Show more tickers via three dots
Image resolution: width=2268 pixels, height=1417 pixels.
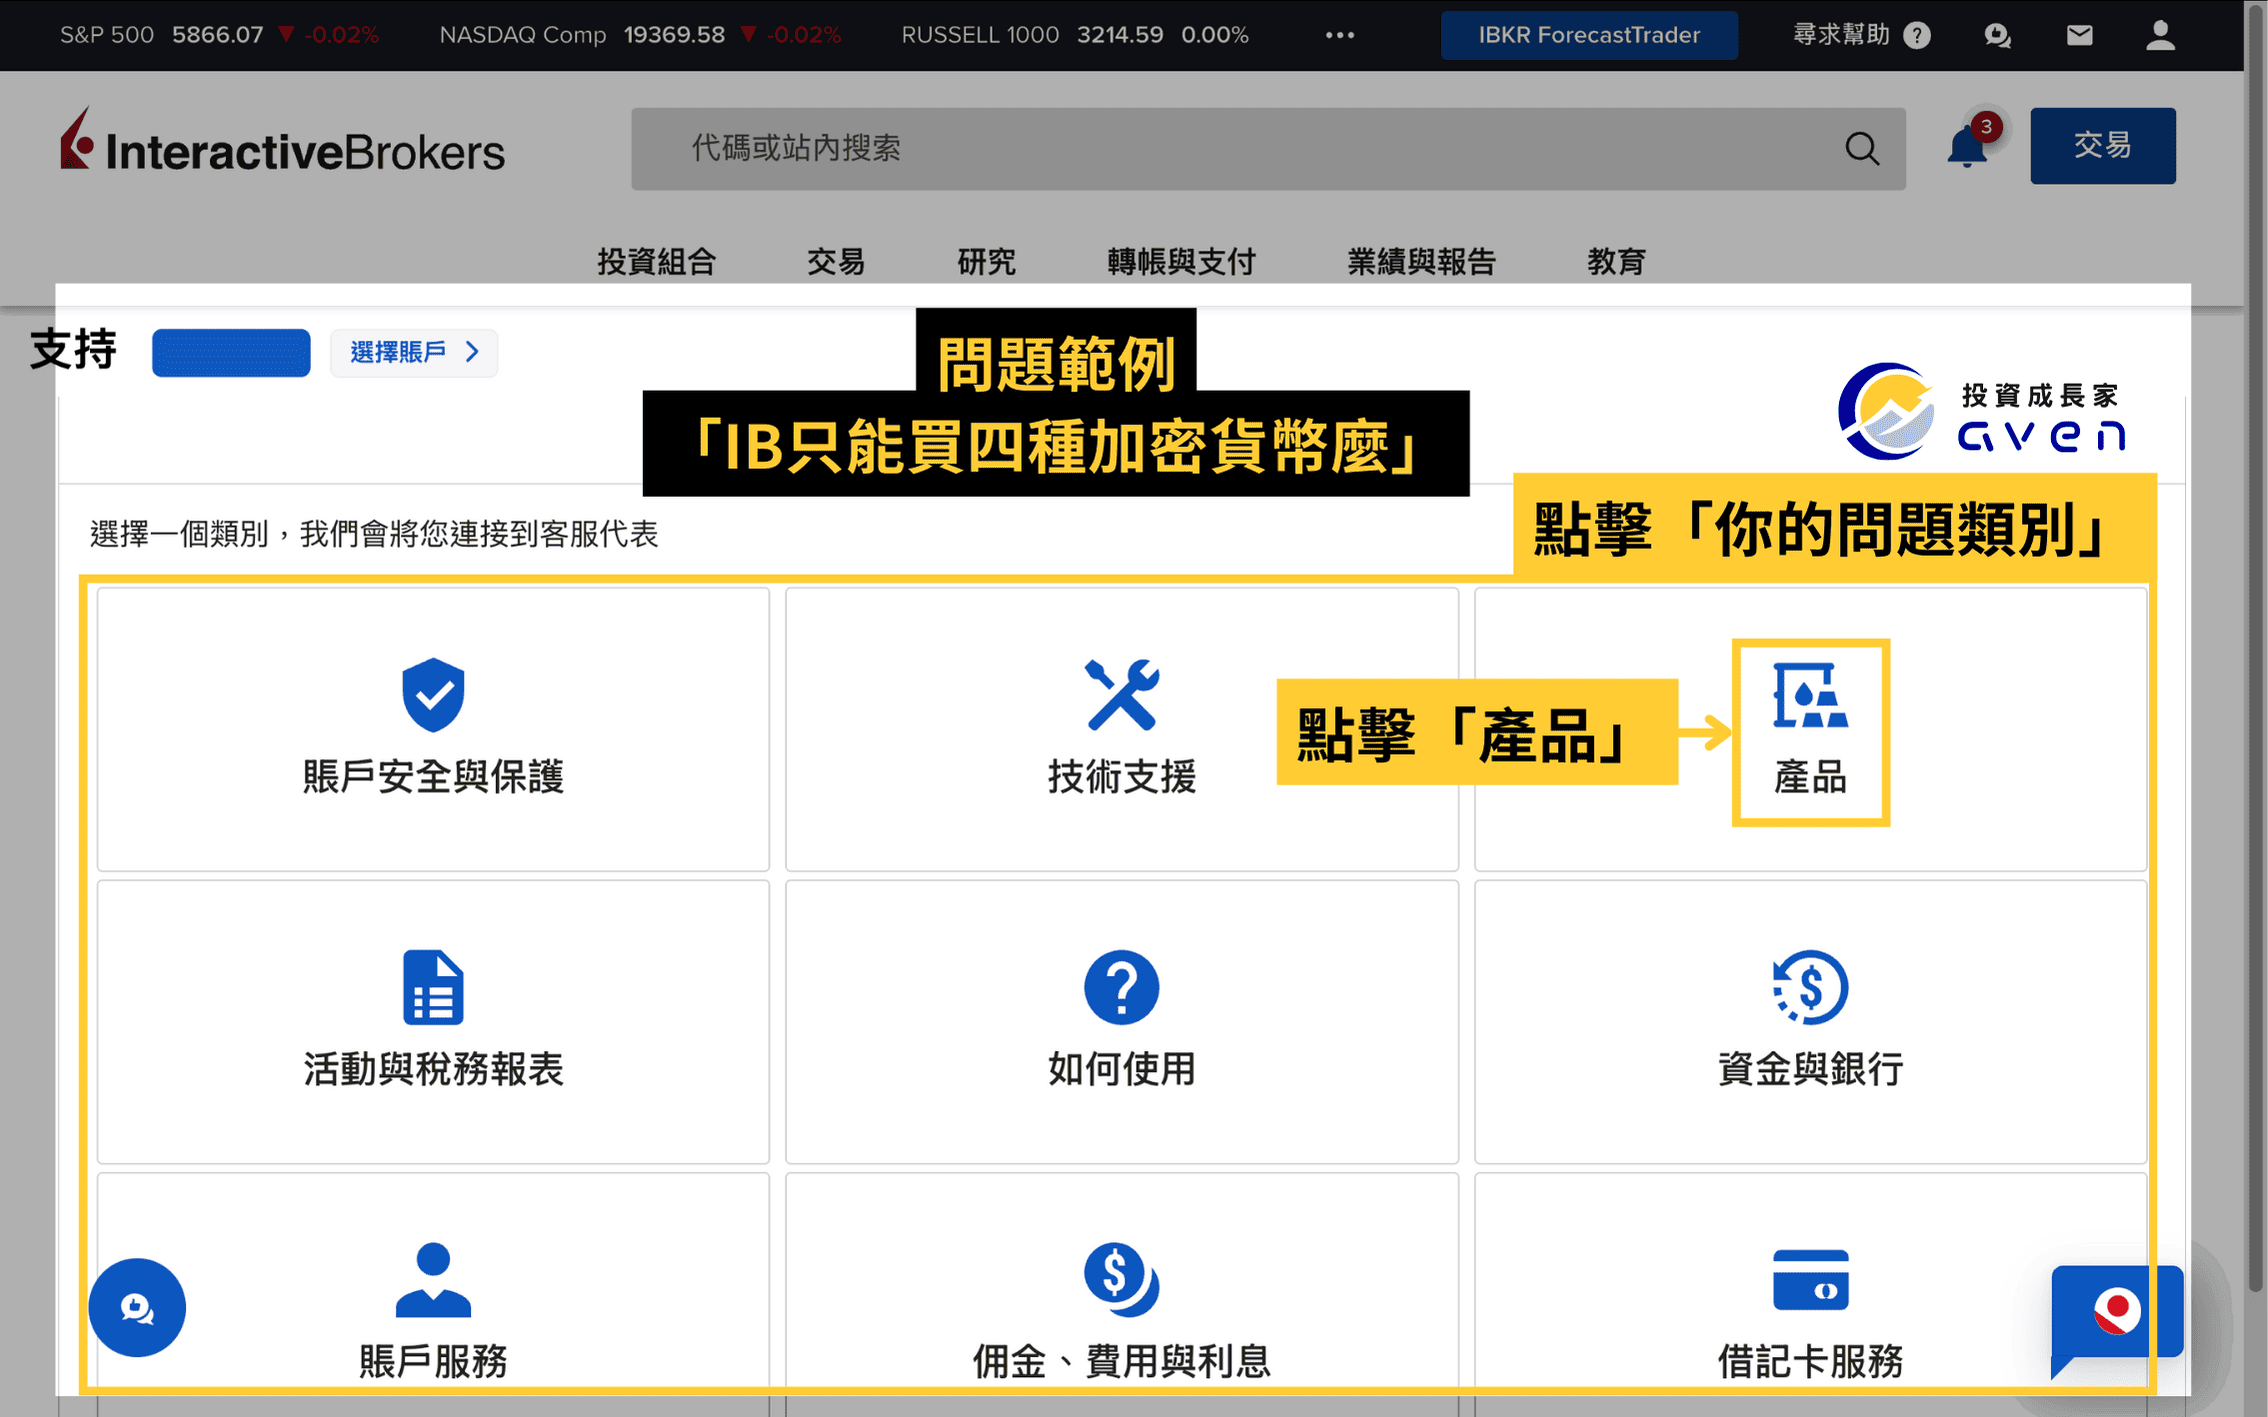click(1339, 35)
